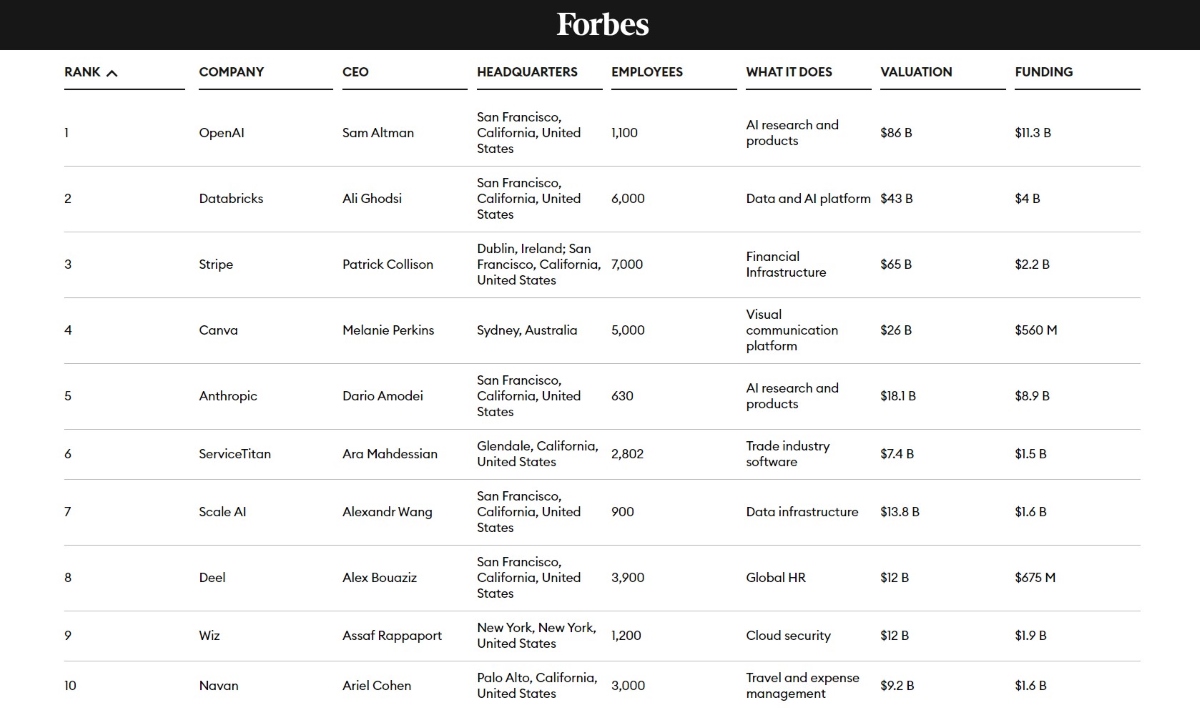Open the Anthropic company entry
The width and height of the screenshot is (1200, 708).
pyautogui.click(x=225, y=396)
